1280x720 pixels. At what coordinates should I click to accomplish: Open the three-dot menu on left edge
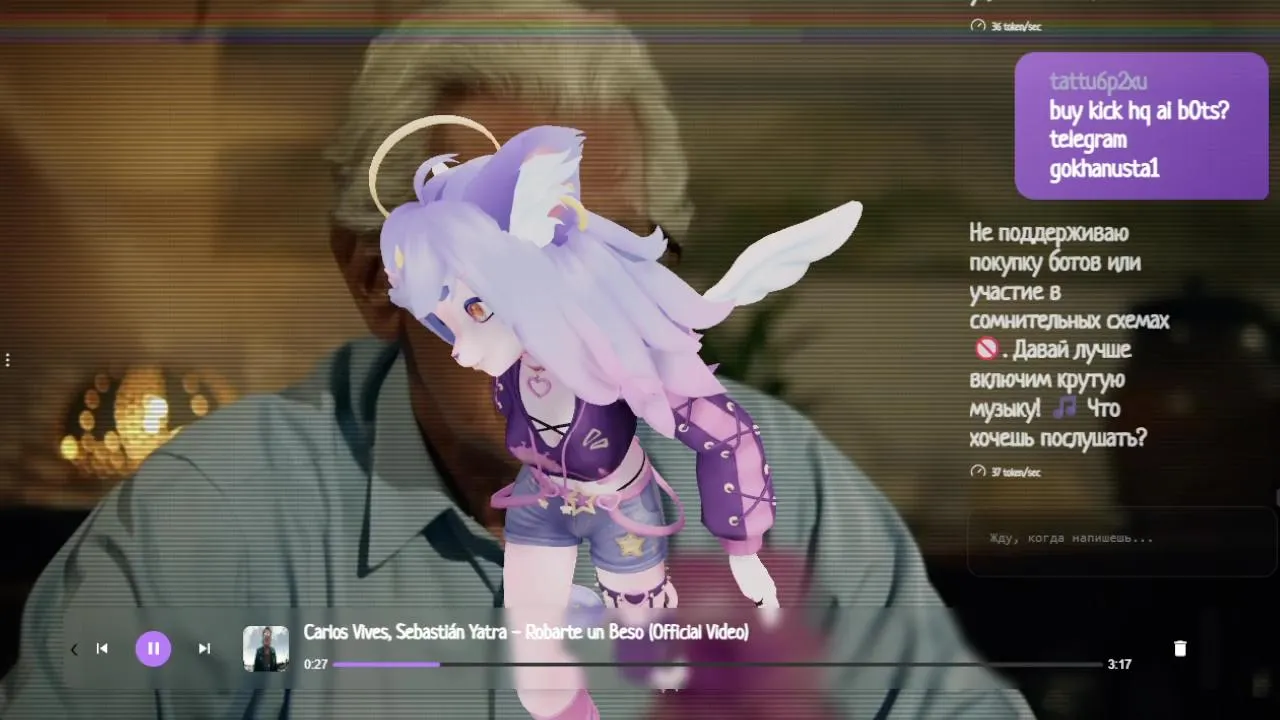[8, 359]
